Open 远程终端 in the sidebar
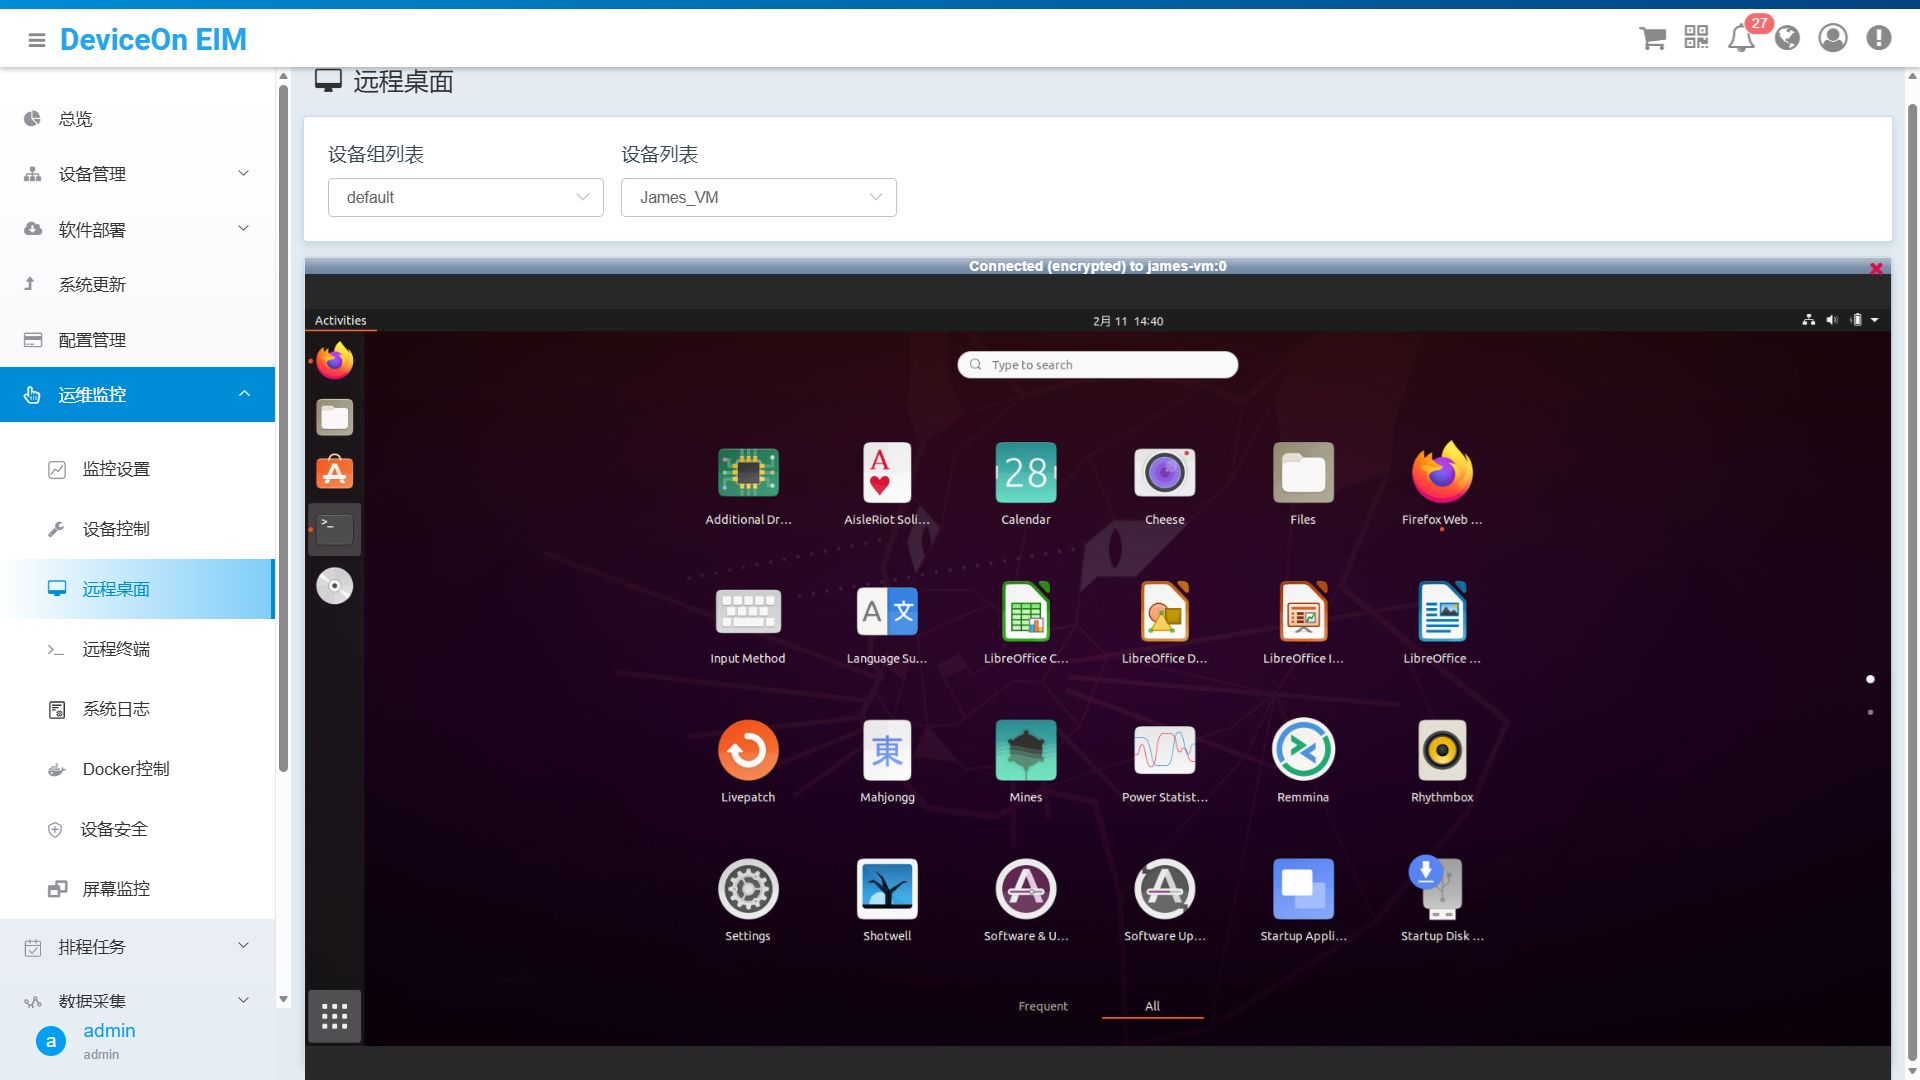 click(116, 650)
